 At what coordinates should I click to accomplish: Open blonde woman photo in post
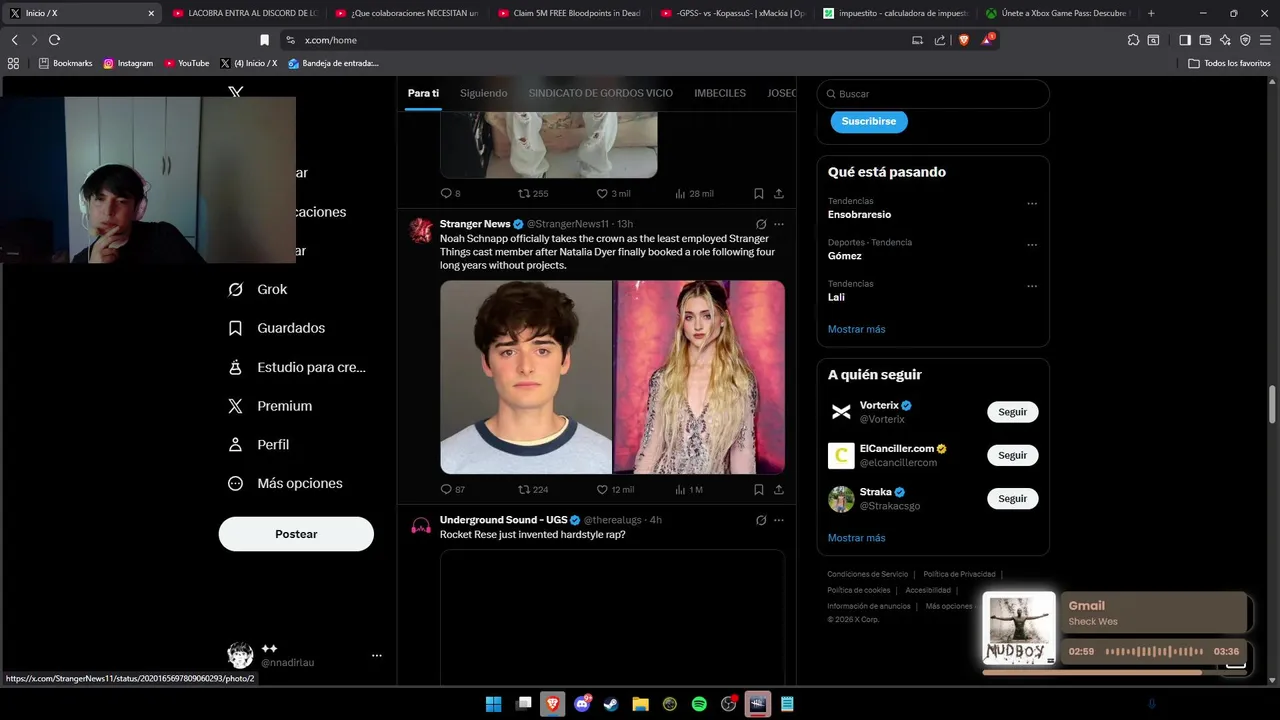700,377
